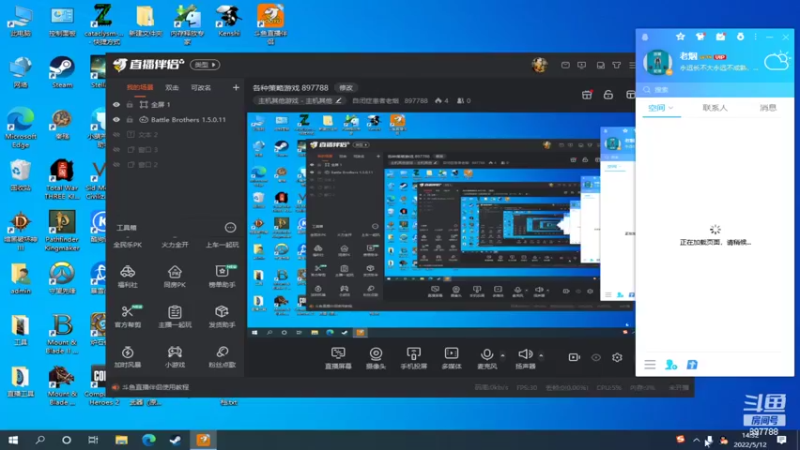Viewport: 800px width, 450px height.
Task: Expand the speaker options arrow
Action: 541,356
